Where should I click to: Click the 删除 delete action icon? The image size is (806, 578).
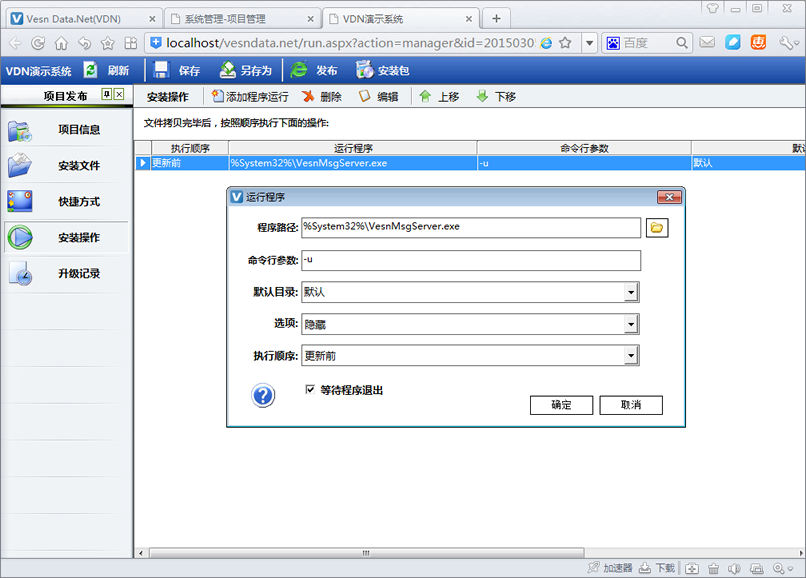tap(309, 97)
